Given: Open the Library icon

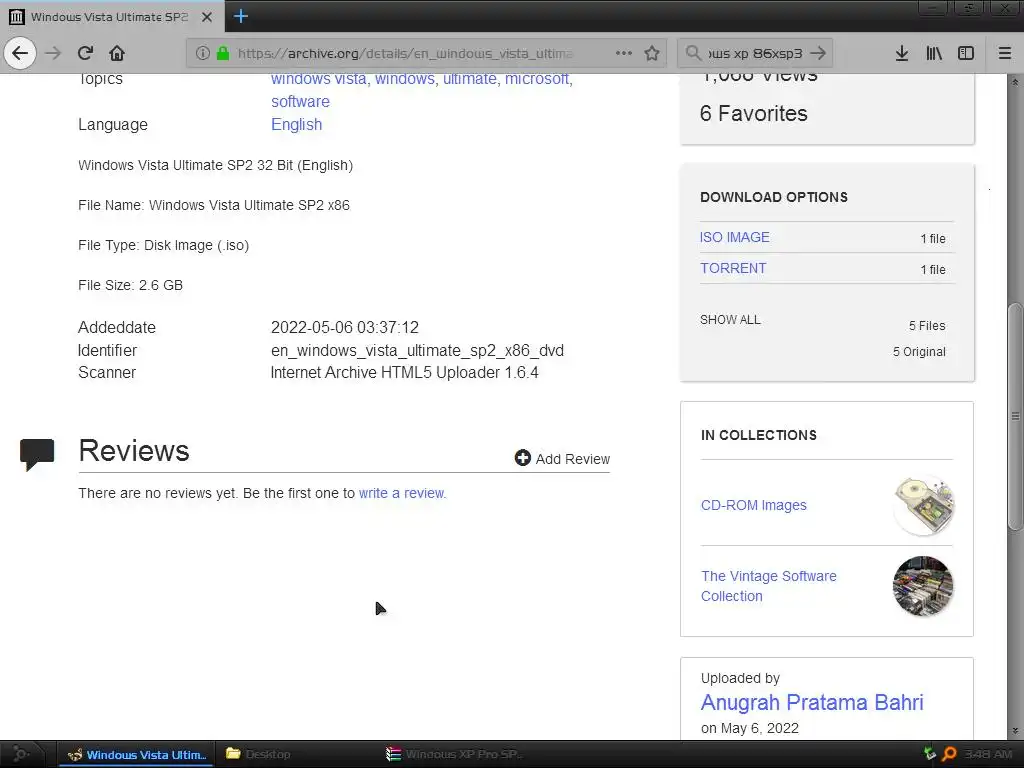Looking at the screenshot, I should 934,53.
